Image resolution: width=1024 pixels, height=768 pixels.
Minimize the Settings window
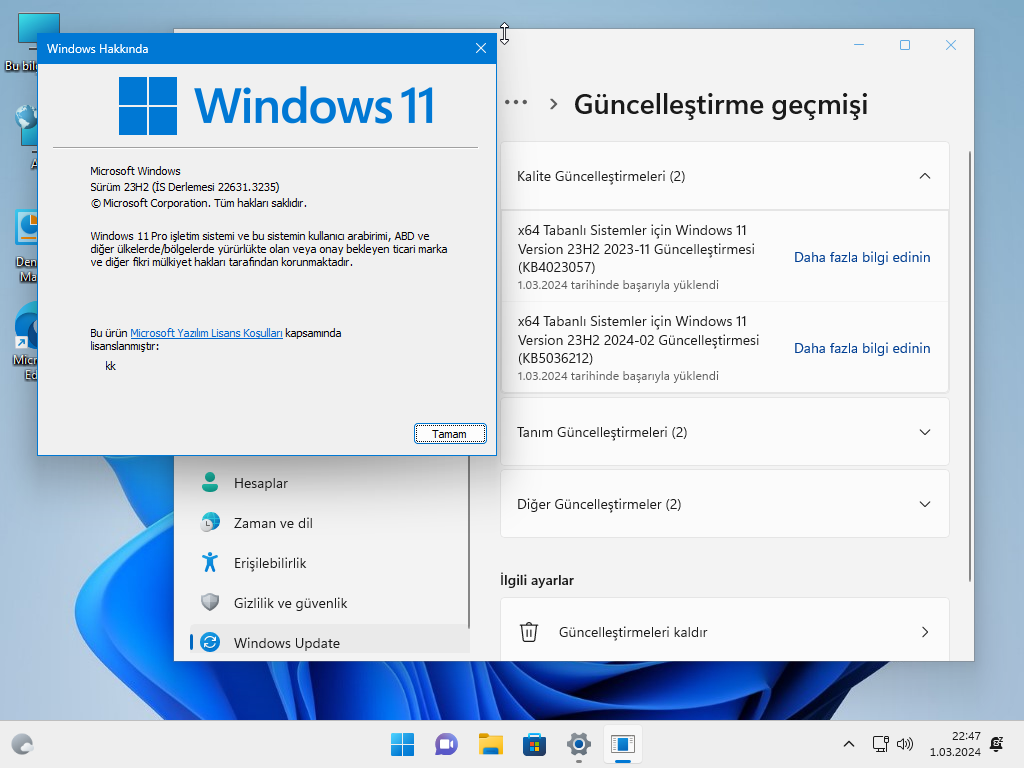[x=859, y=45]
